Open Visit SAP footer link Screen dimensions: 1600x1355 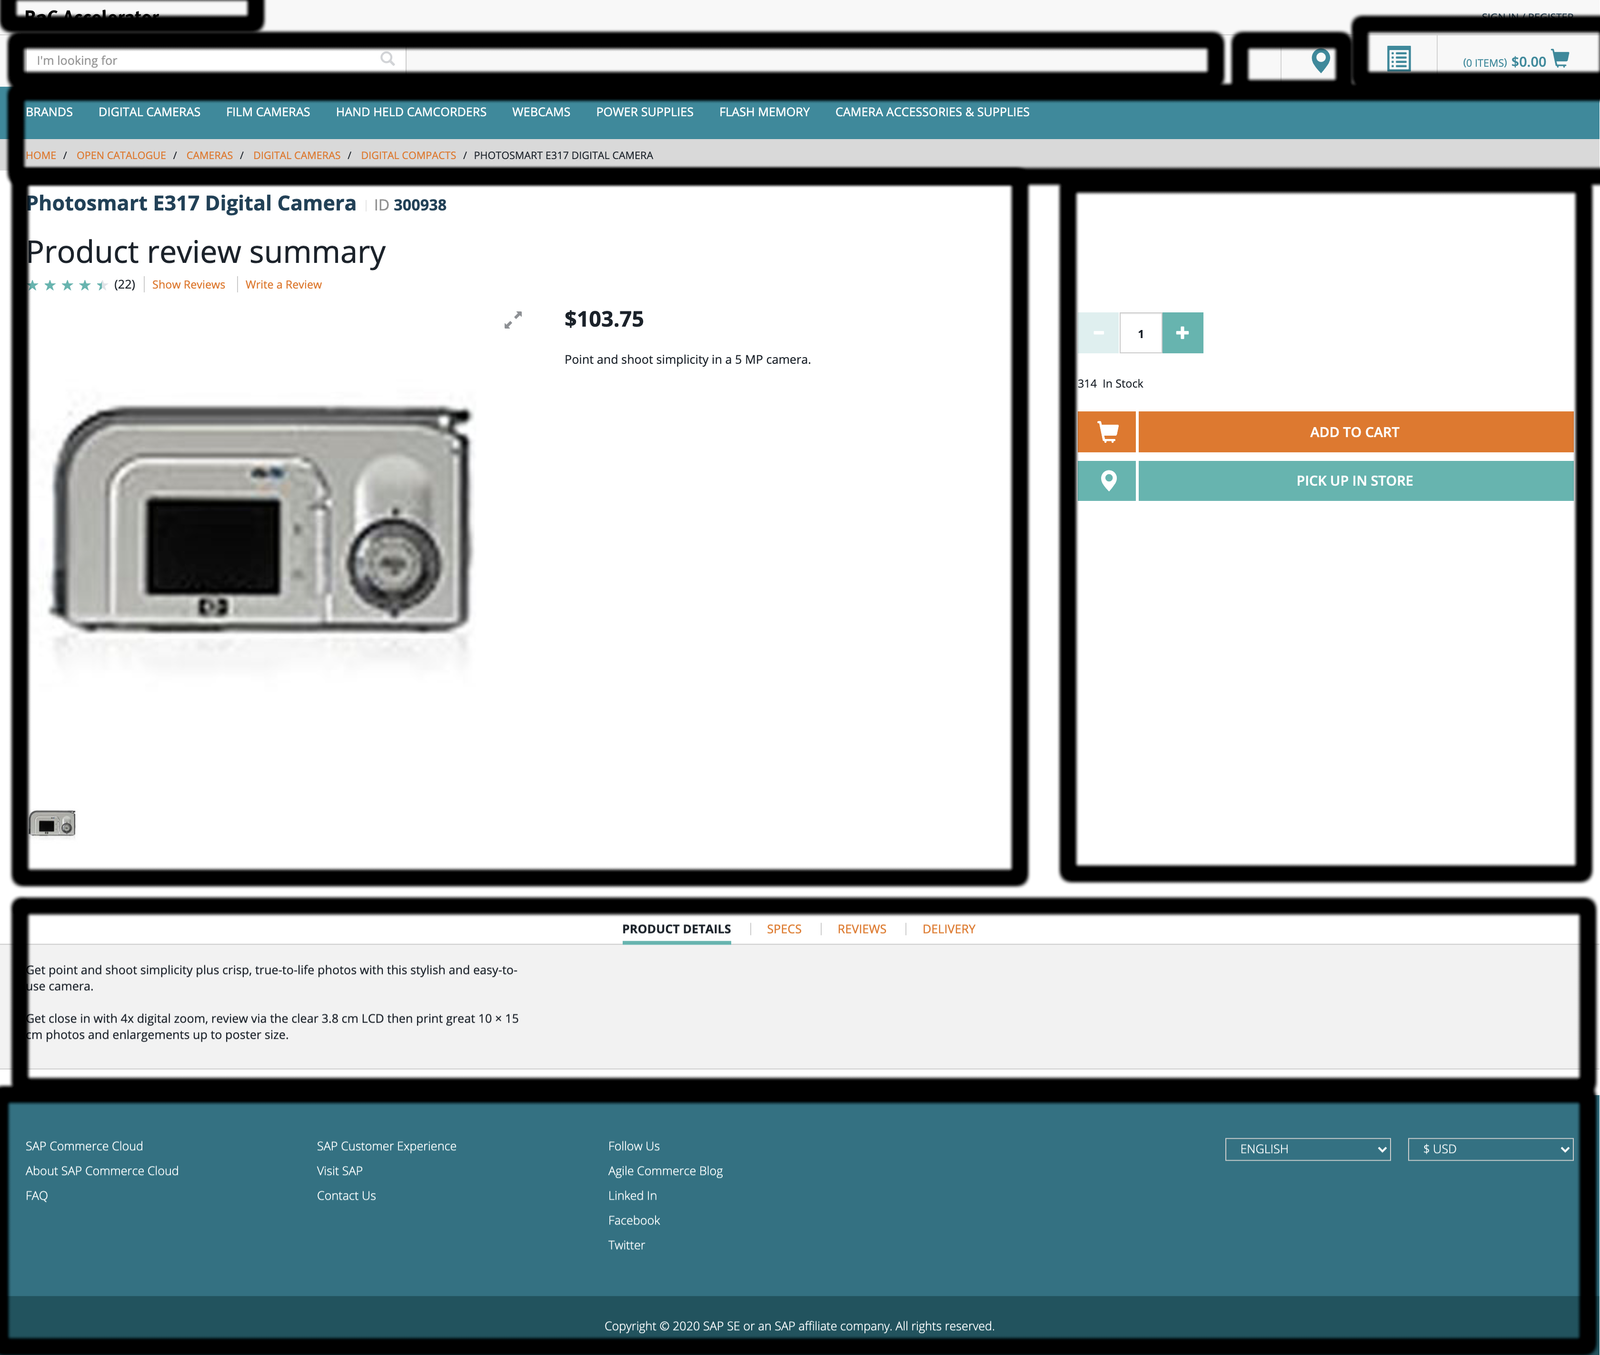340,1171
